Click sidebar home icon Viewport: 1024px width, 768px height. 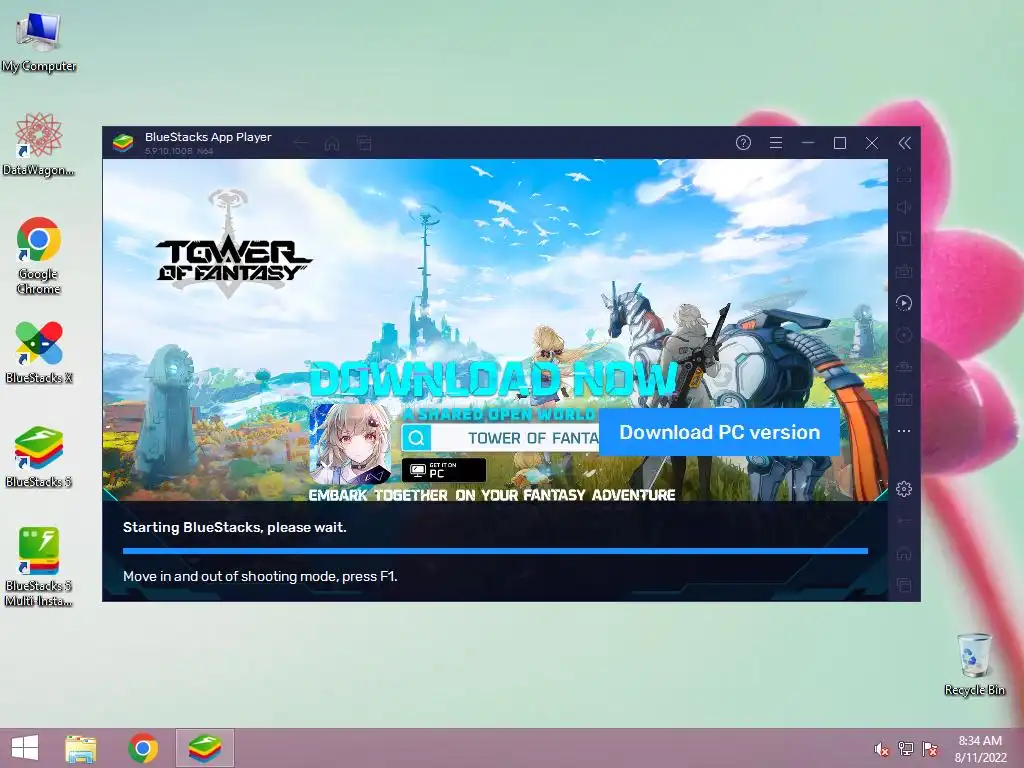pyautogui.click(x=904, y=553)
